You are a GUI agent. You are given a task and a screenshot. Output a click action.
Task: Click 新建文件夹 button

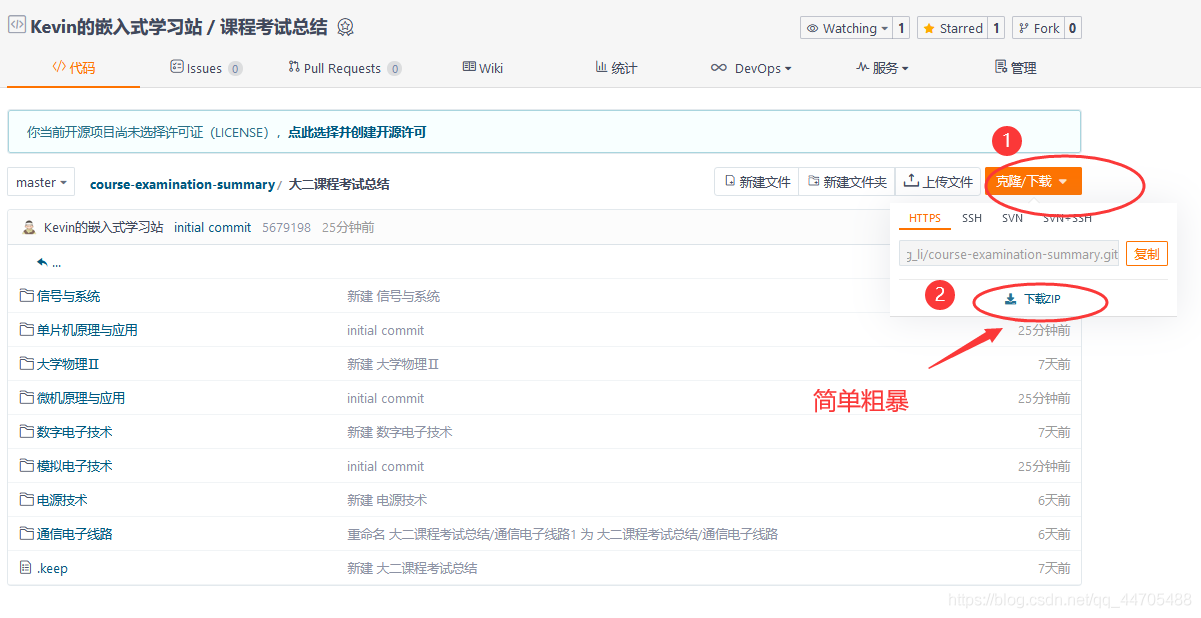point(847,182)
